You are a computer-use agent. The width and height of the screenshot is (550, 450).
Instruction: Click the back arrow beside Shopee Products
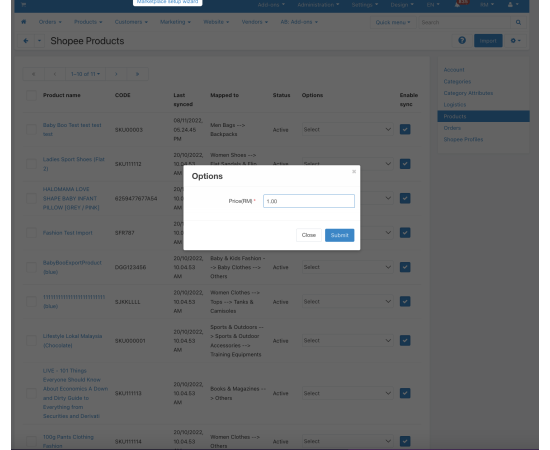(x=26, y=41)
